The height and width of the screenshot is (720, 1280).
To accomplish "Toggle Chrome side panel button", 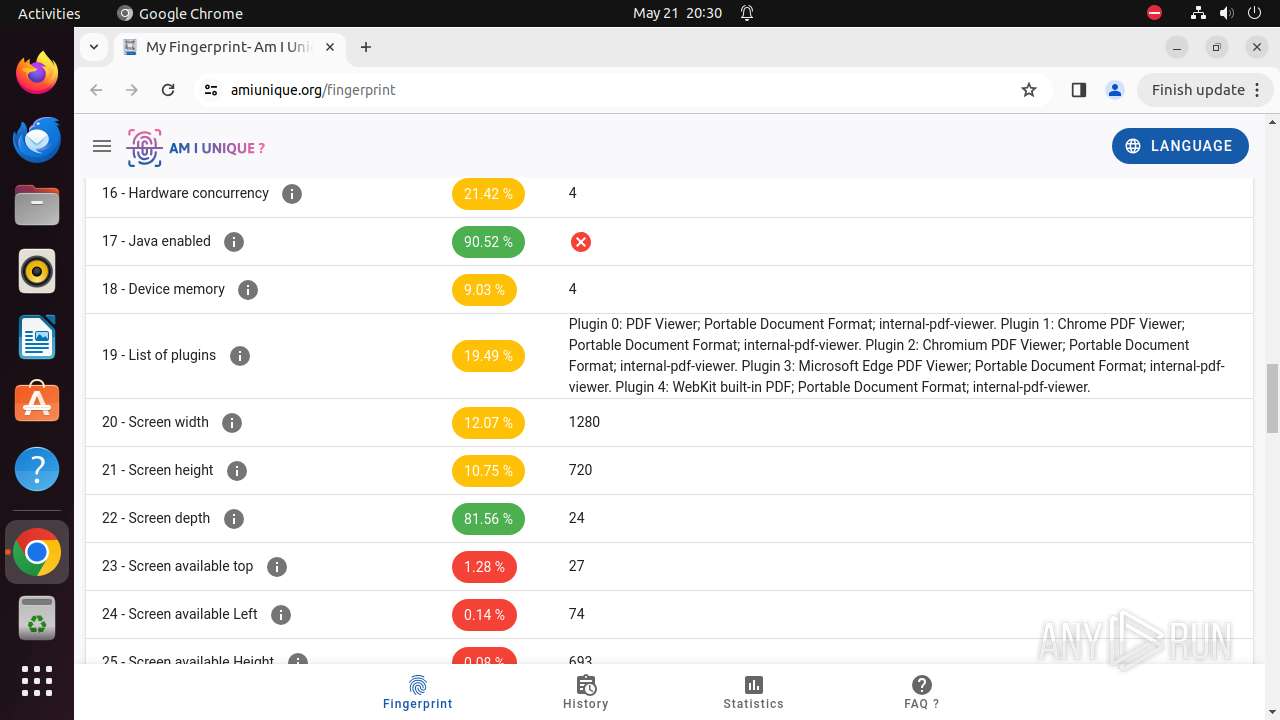I will pos(1078,90).
